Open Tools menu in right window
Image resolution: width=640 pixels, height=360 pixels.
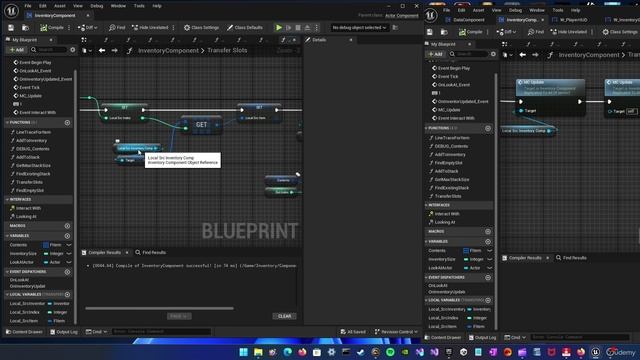558,10
